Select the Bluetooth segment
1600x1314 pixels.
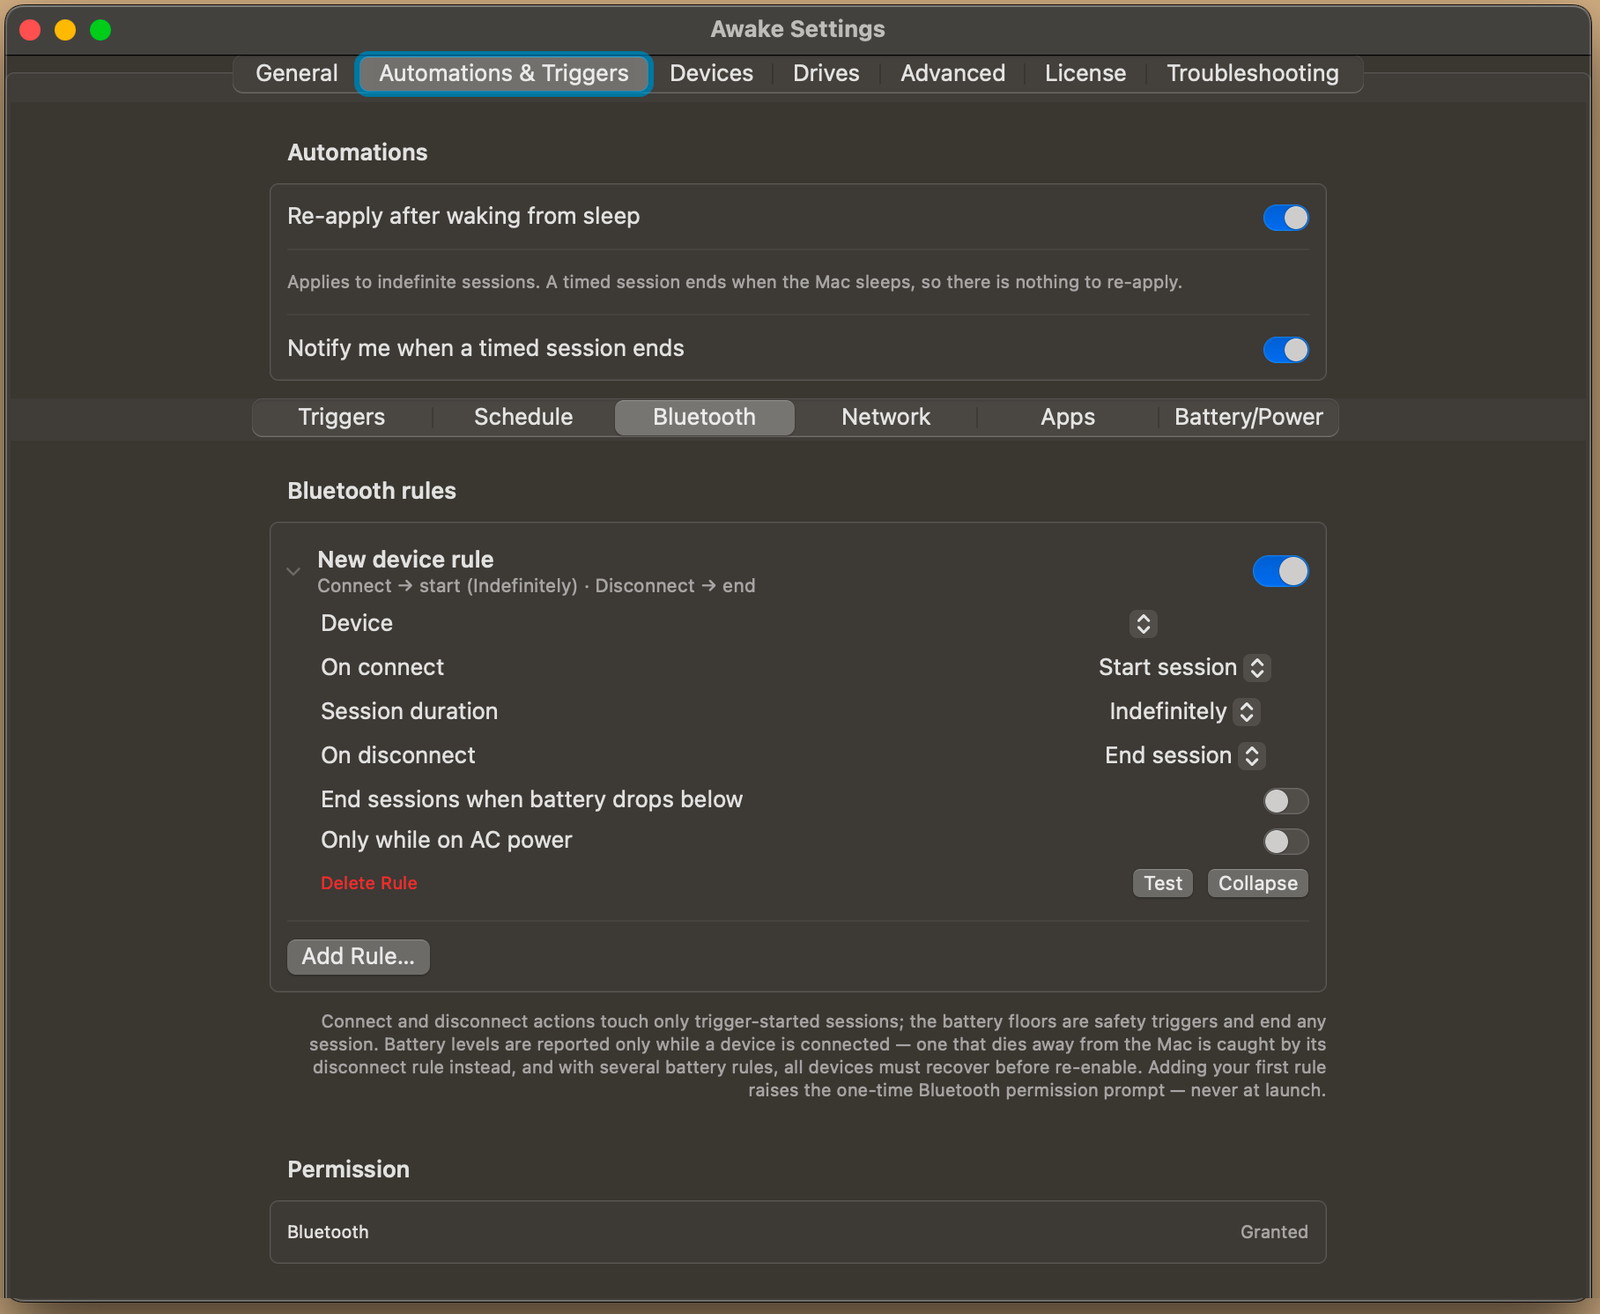704,417
